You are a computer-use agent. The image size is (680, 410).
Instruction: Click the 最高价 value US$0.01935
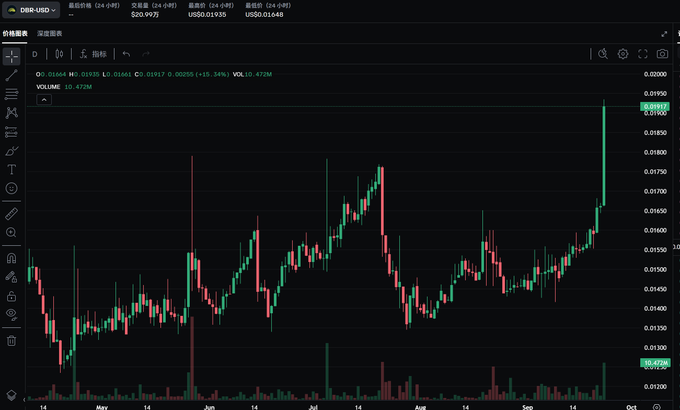207,15
